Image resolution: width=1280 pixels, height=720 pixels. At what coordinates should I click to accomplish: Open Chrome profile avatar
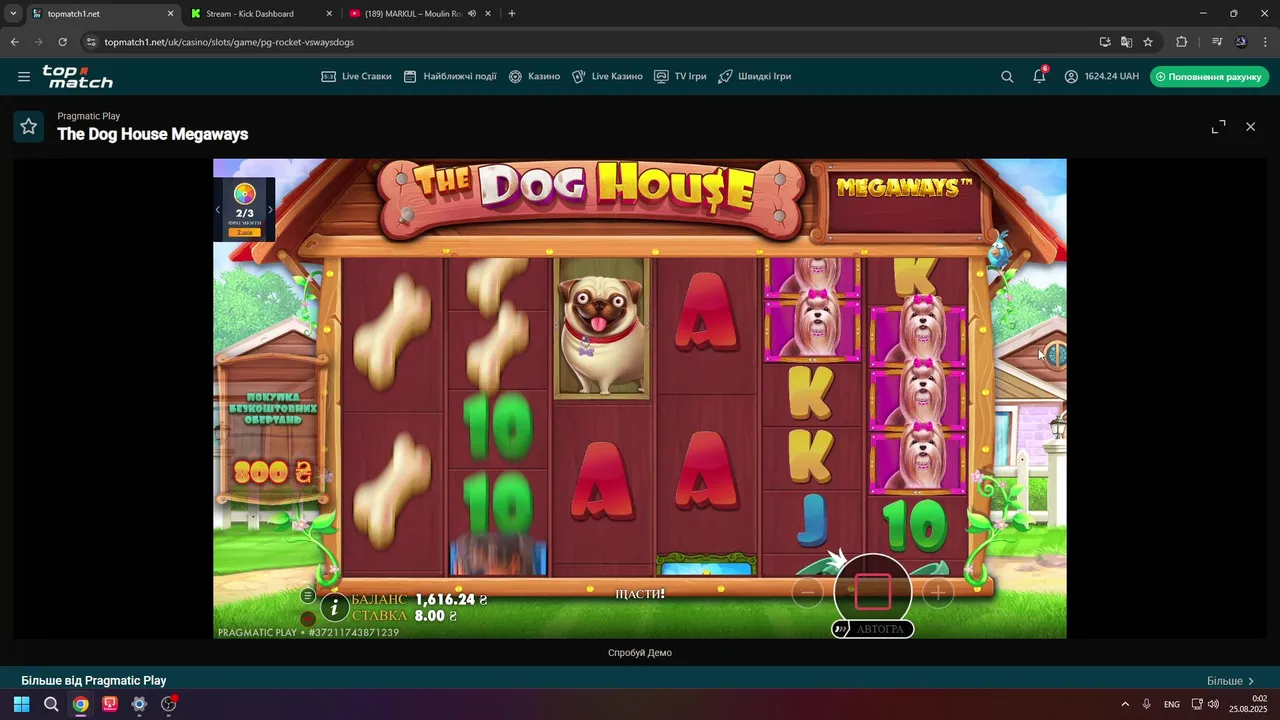click(x=1241, y=42)
